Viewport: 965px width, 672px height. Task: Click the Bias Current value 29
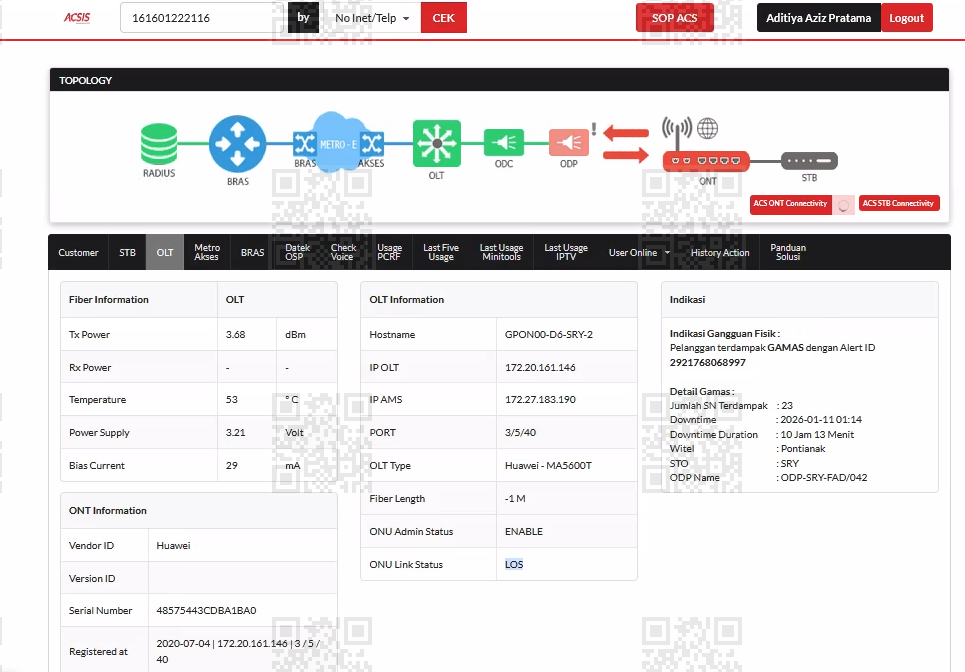point(231,466)
